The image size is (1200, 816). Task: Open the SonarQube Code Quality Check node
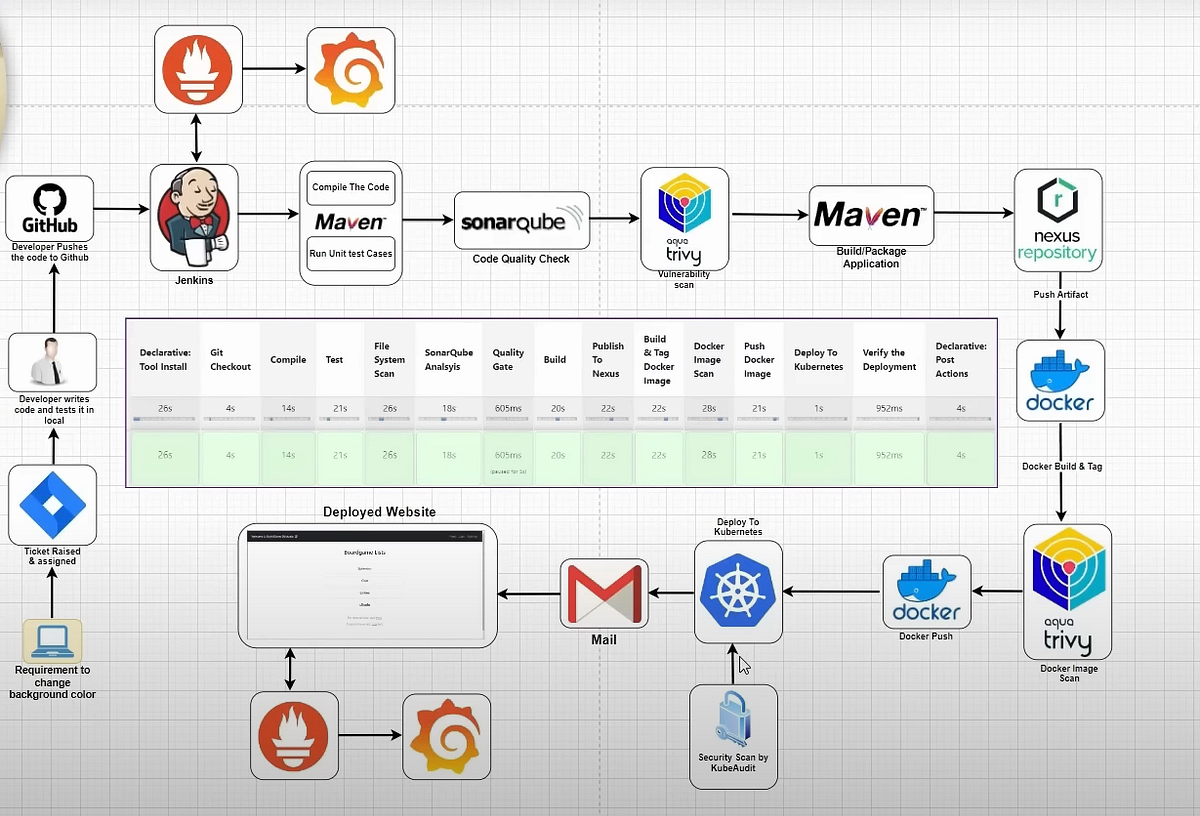521,222
